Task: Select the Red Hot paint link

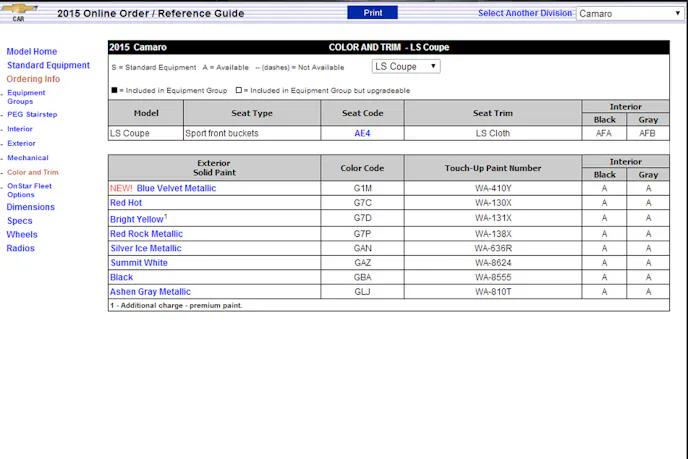Action: 126,203
